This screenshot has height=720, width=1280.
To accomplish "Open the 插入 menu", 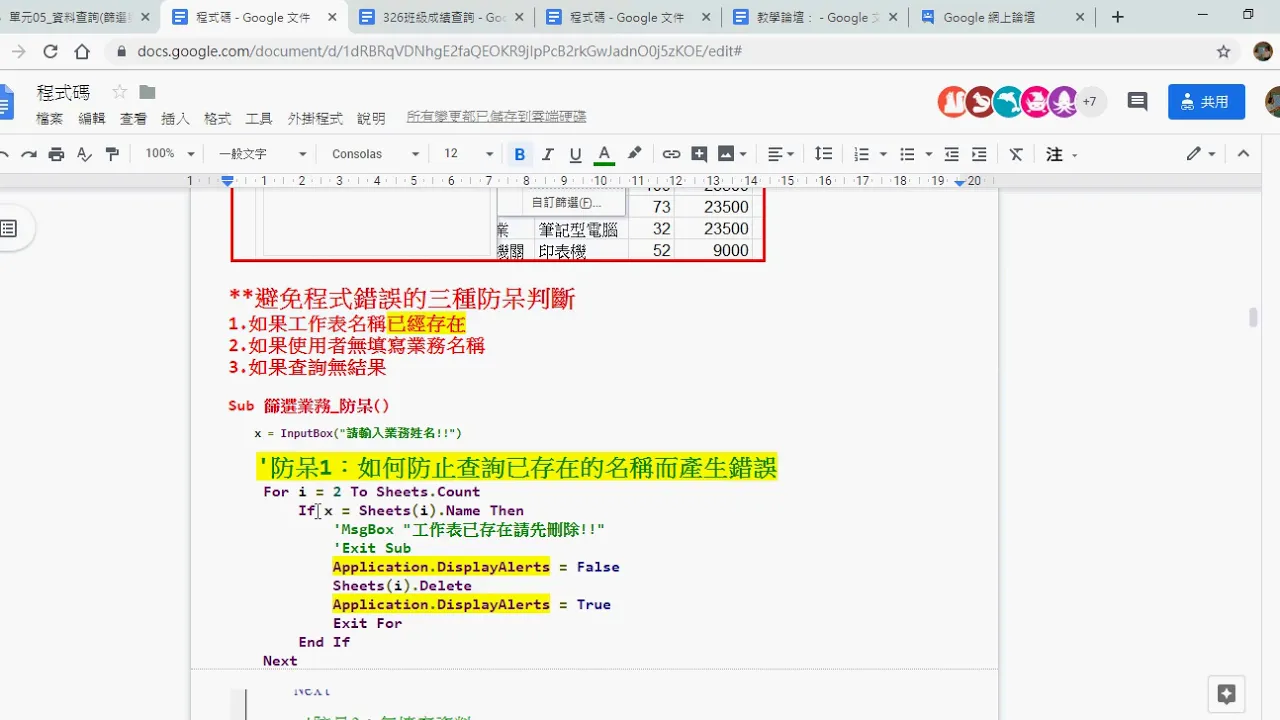I will tap(176, 118).
